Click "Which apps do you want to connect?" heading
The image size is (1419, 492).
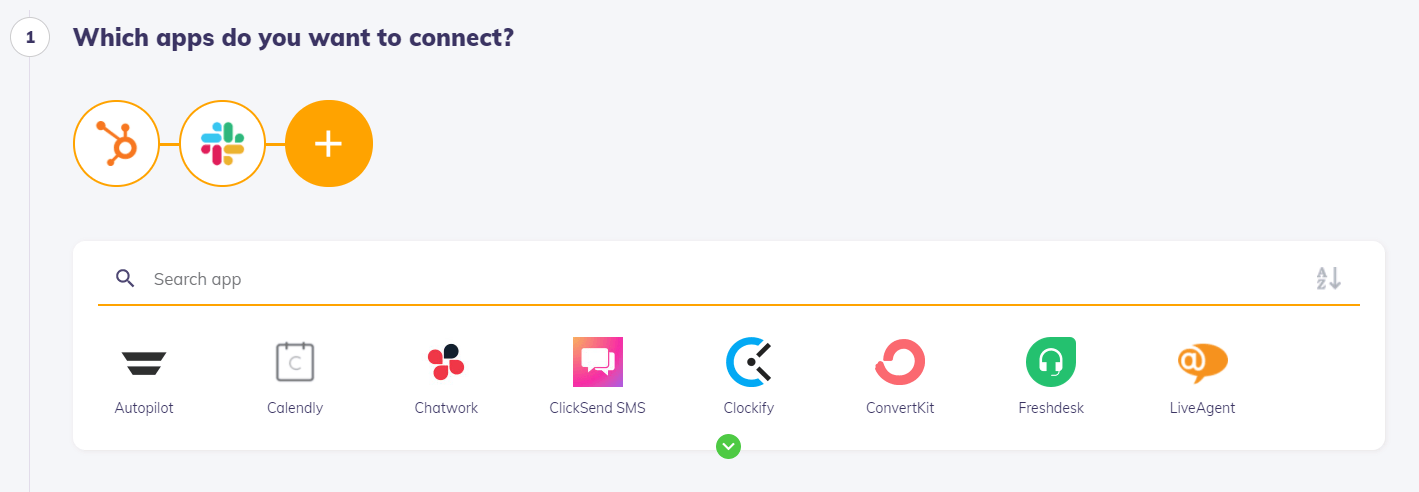point(293,38)
